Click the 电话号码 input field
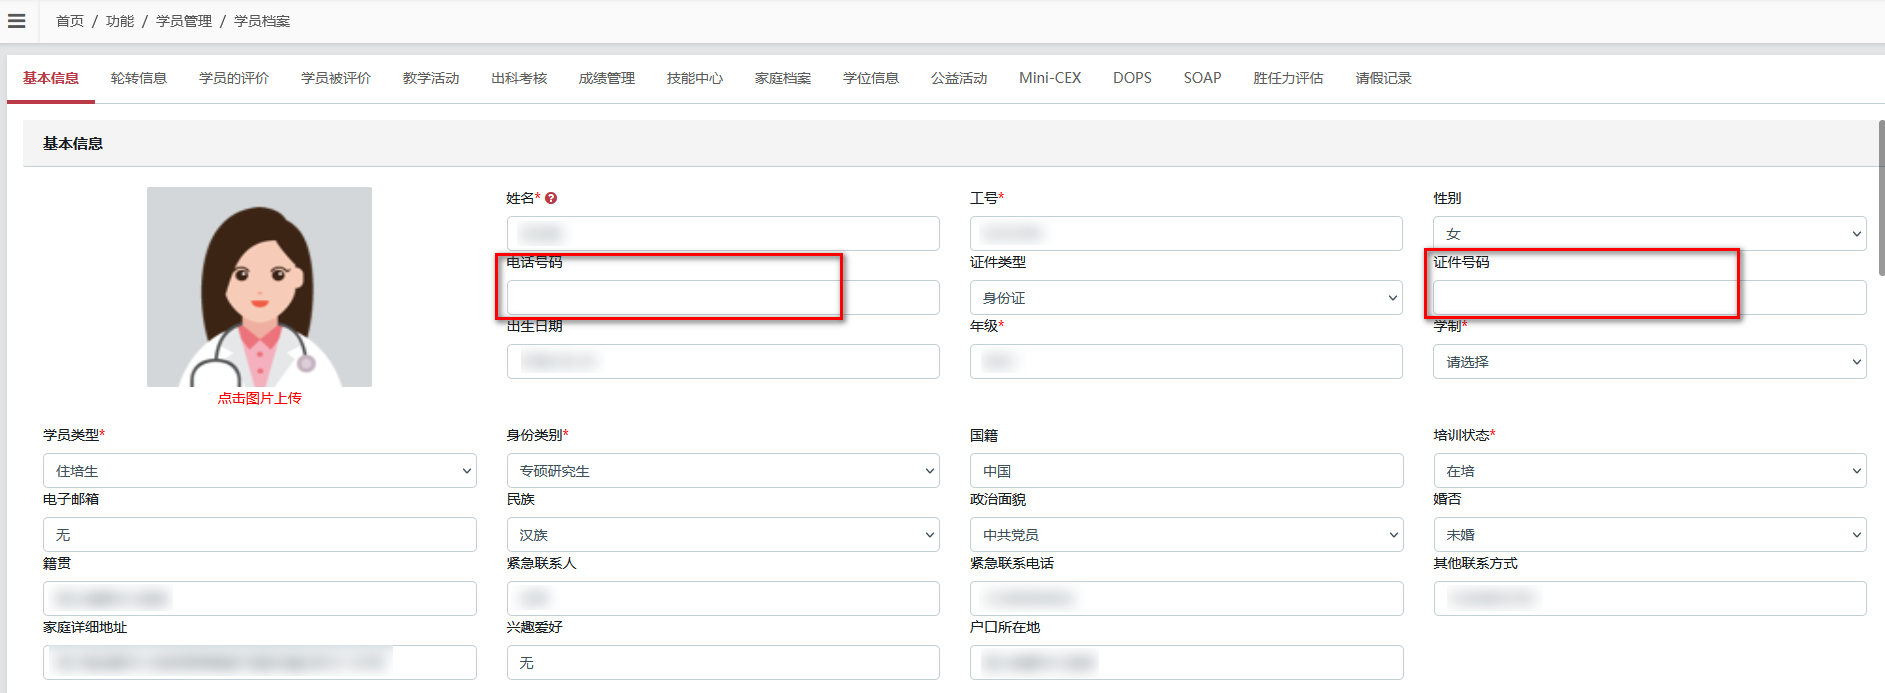This screenshot has height=693, width=1885. pos(723,297)
